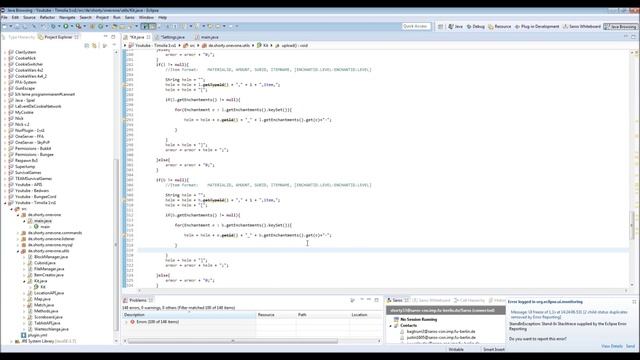Viewport: 640px width, 360px height.
Task: Select the ClanSystem project
Action: pos(25,52)
